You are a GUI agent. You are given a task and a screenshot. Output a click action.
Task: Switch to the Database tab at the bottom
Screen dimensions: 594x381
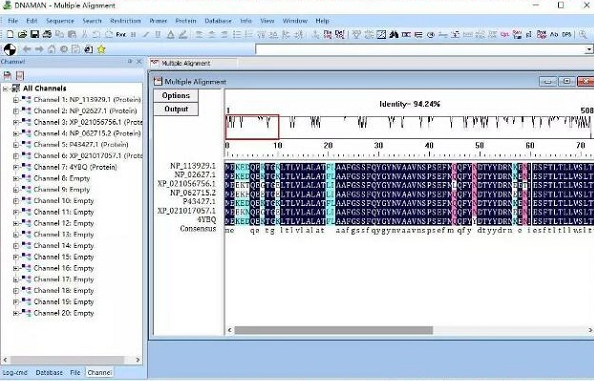point(49,373)
